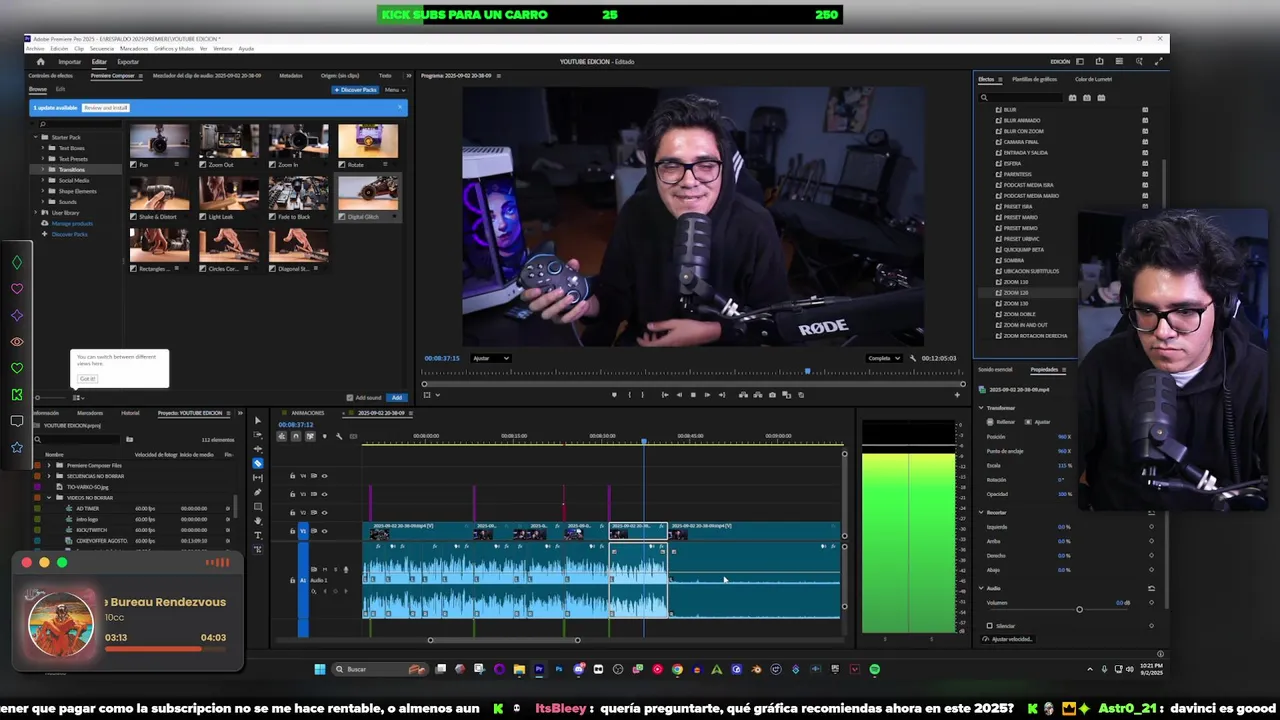Select the Ripple Edit tool

tap(257, 449)
